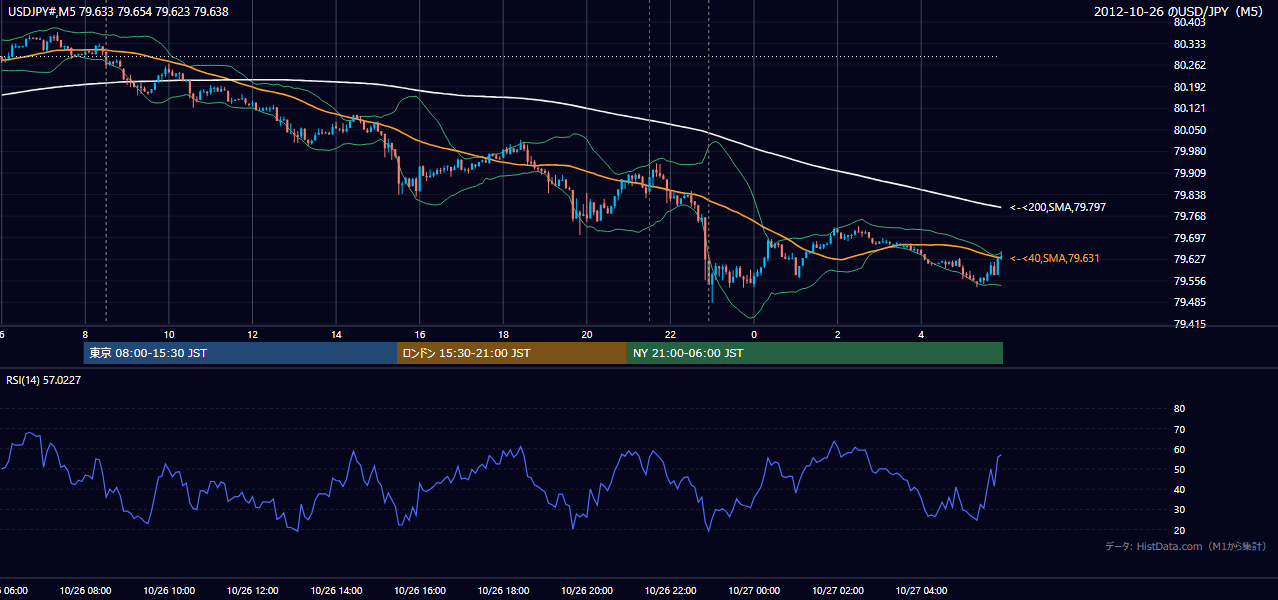Click the 10/26 16:00 time label
Viewport: 1278px width, 600px height.
[x=419, y=591]
